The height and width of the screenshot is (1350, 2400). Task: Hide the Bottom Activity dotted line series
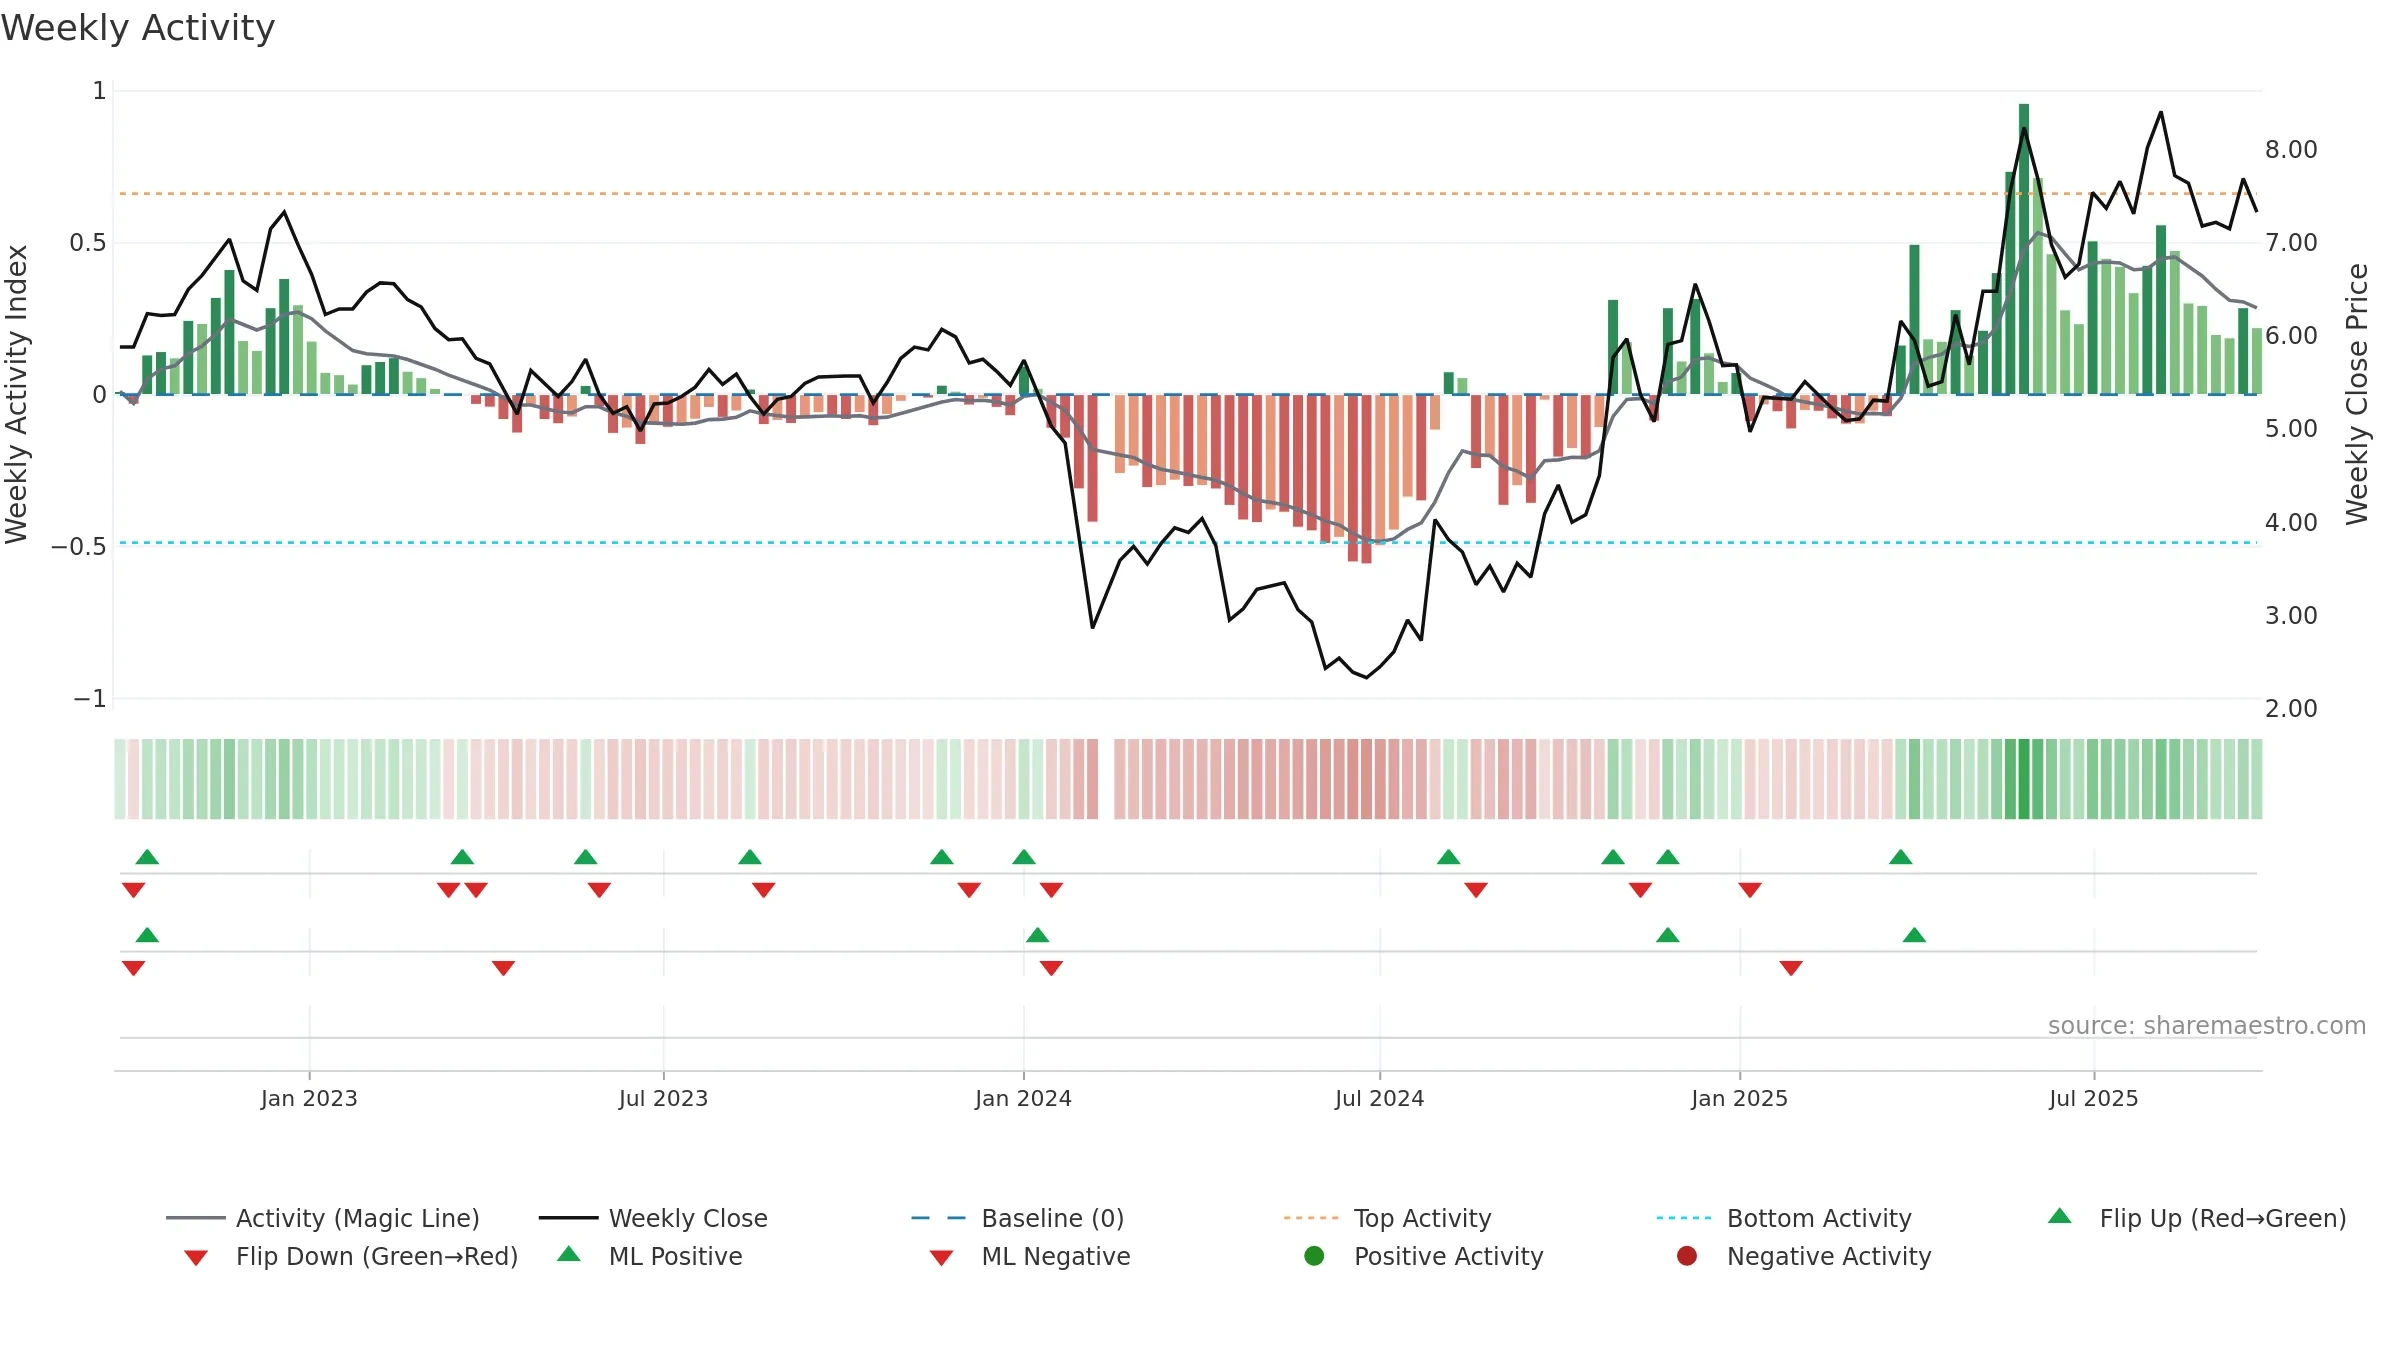pos(1783,1218)
